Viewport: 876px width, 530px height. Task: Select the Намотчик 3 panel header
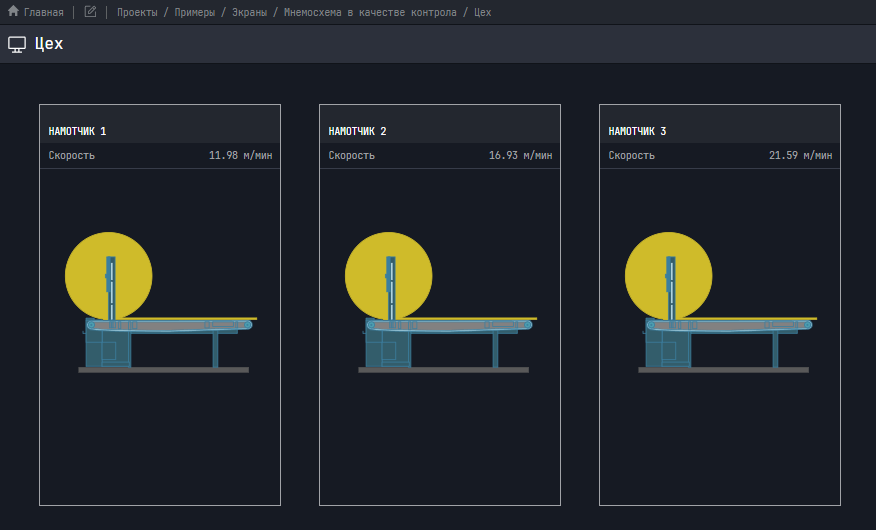[x=638, y=131]
